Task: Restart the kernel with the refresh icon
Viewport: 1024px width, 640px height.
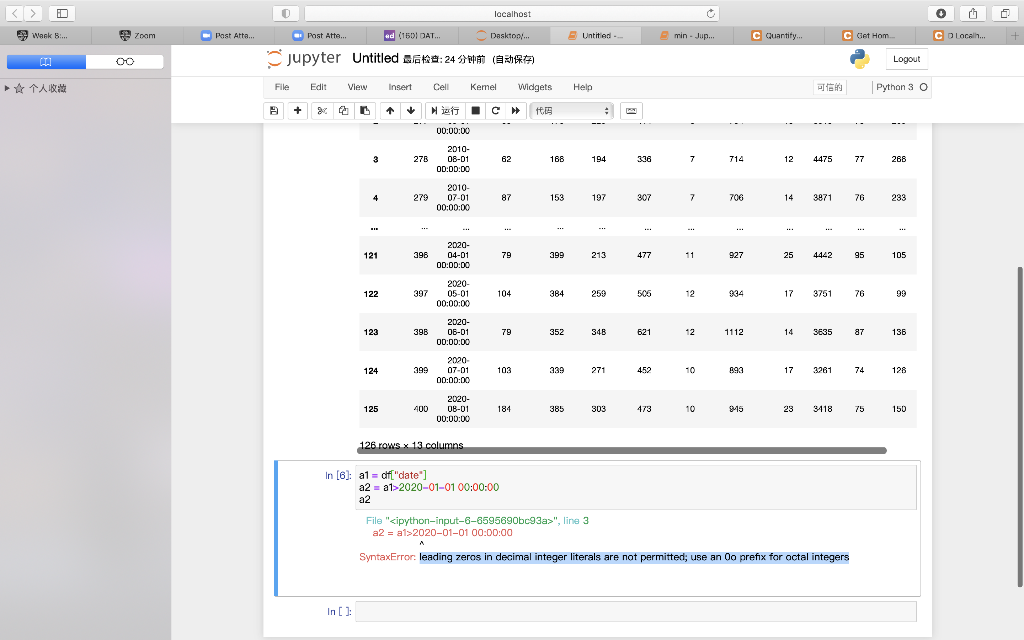Action: [496, 110]
